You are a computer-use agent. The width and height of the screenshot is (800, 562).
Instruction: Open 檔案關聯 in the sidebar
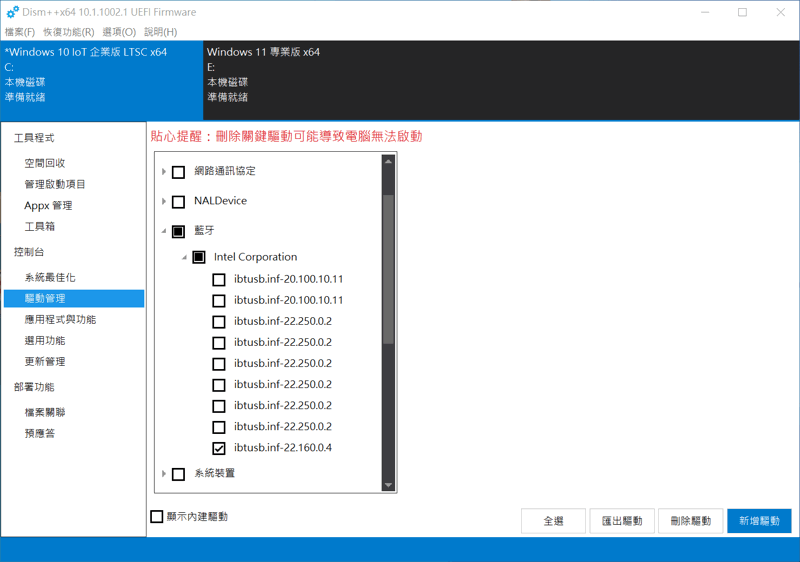tap(45, 413)
